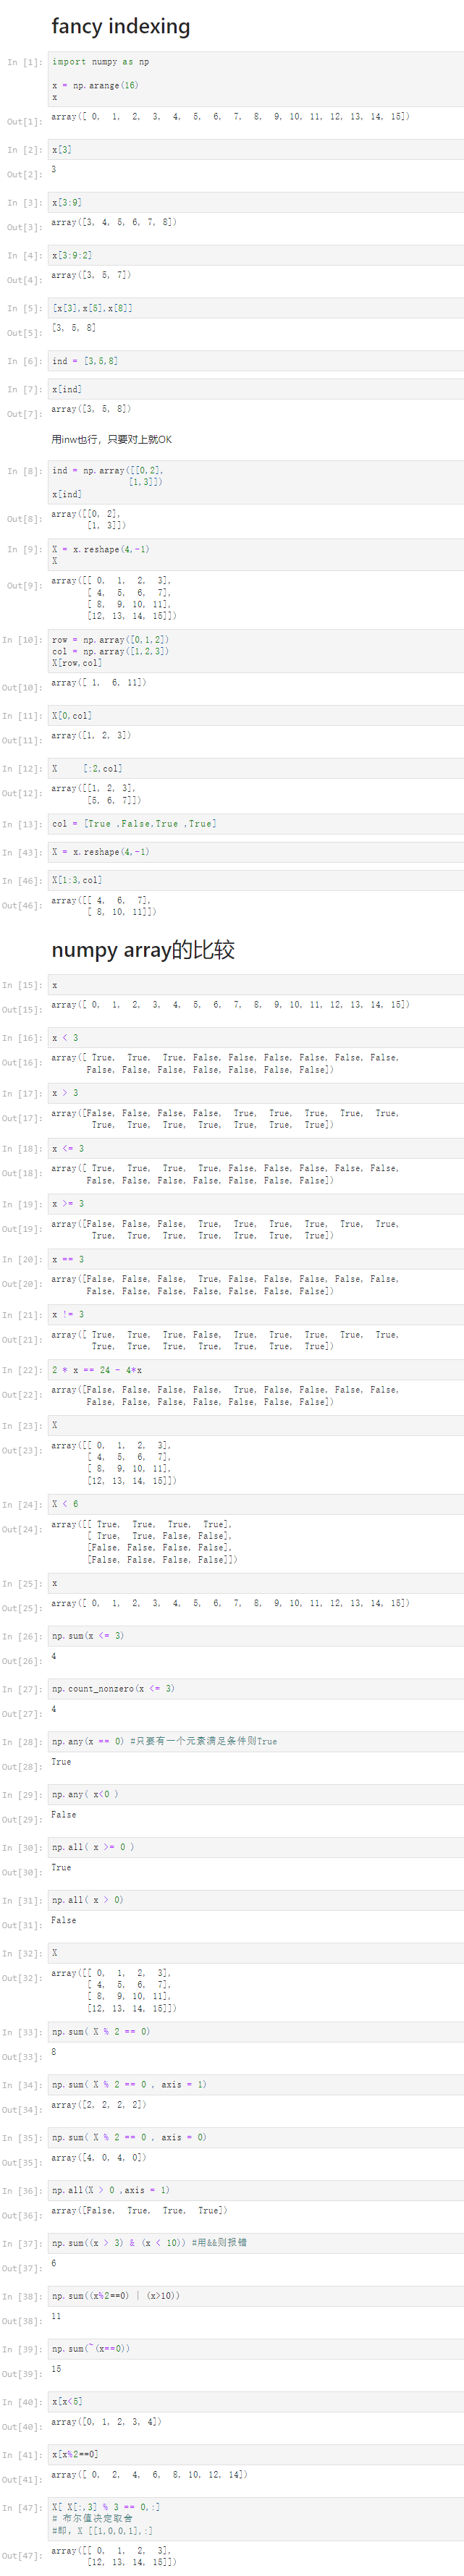
Task: Click the 'ind = [3,5,8]' cell
Action: [255, 361]
